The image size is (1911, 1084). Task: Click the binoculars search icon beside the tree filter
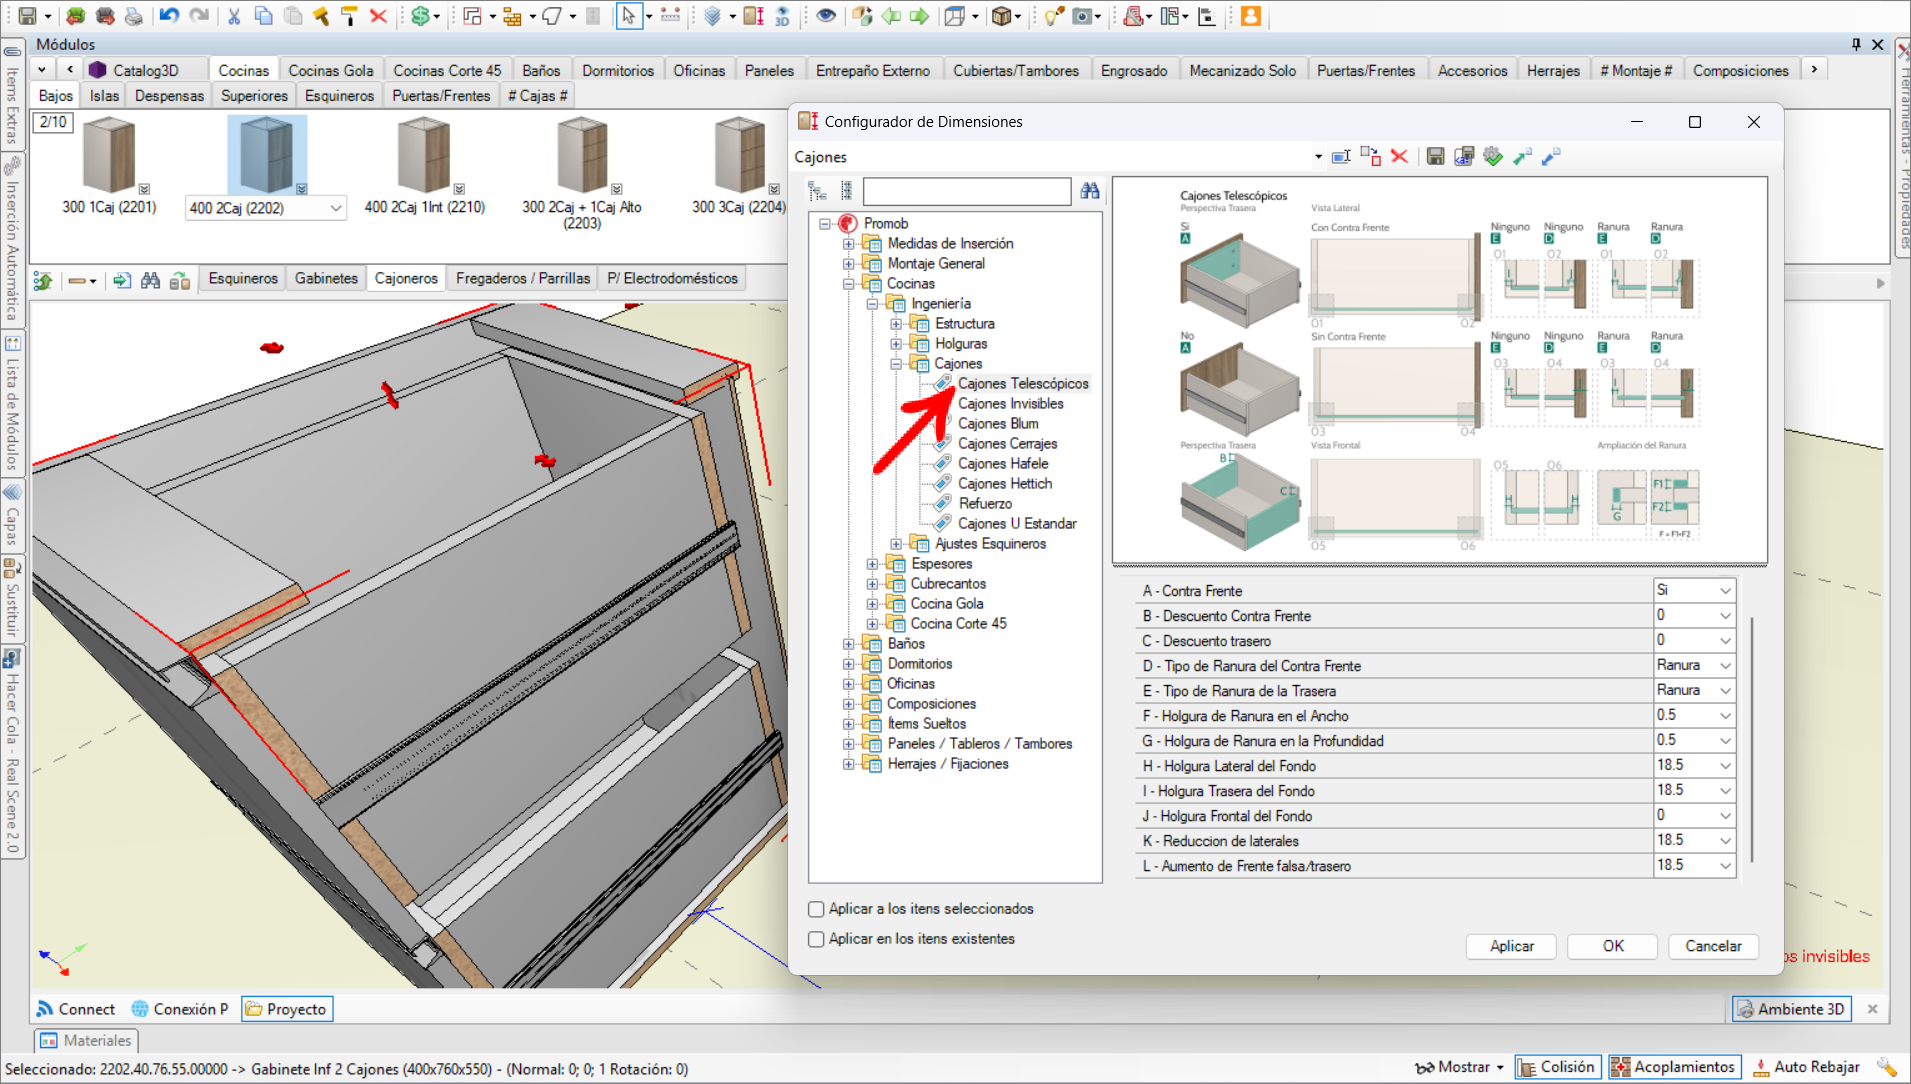(1089, 191)
